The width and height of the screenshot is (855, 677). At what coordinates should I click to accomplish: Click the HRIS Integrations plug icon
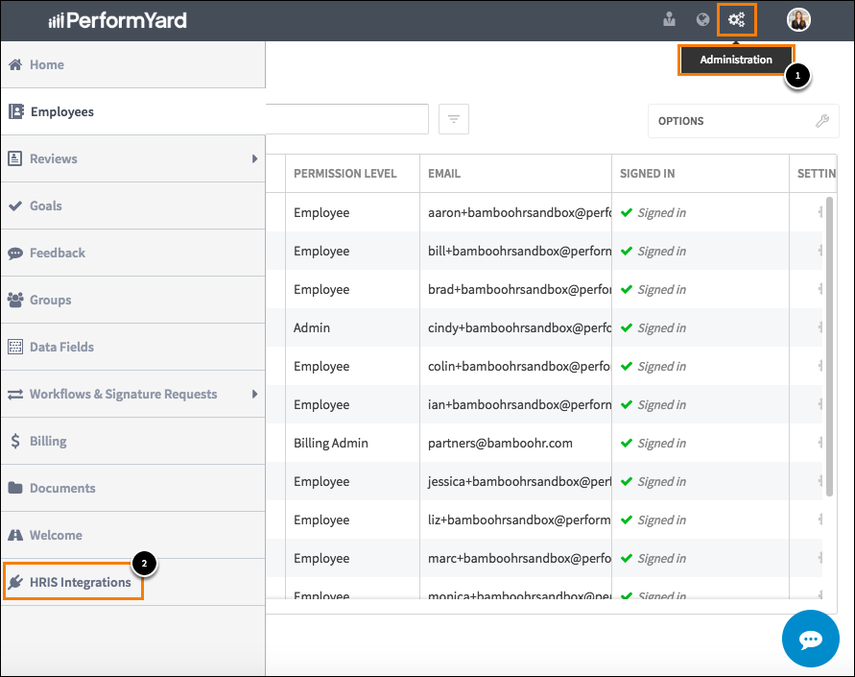(15, 582)
